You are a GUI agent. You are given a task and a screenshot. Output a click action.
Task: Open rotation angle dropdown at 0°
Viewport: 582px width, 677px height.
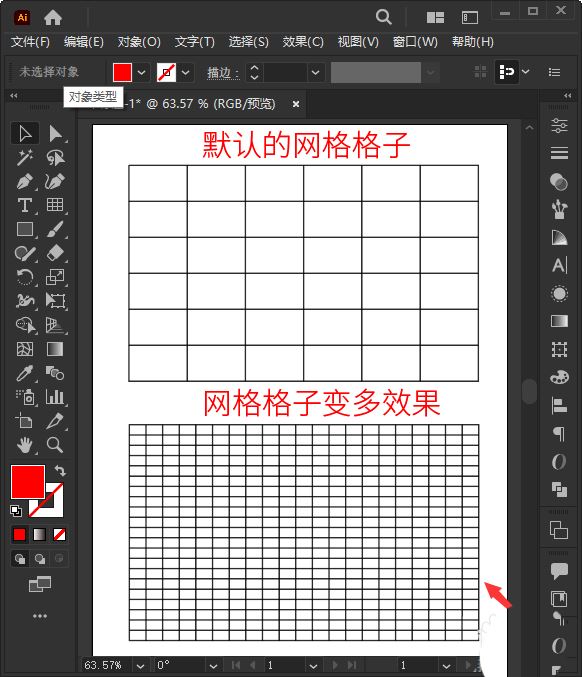click(213, 666)
